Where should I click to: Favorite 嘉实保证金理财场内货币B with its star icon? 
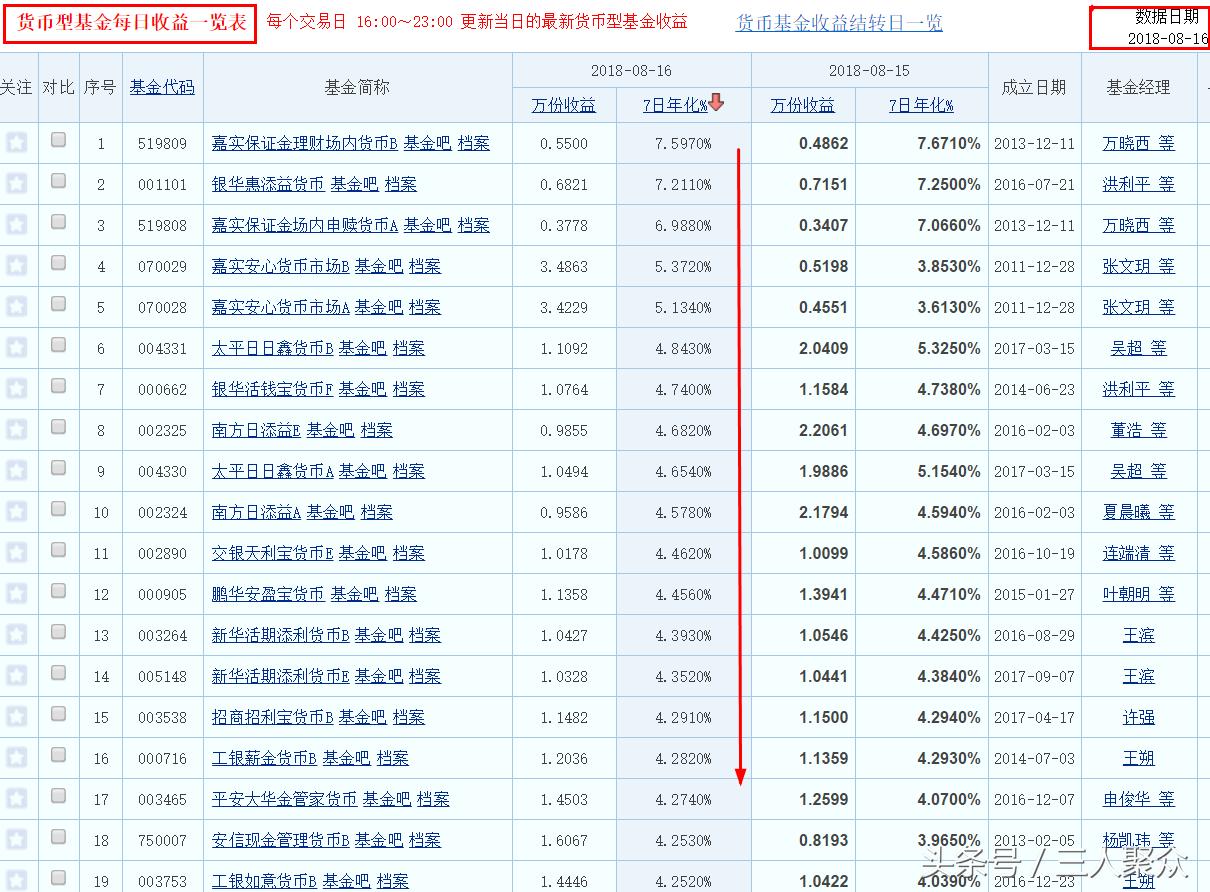(x=17, y=143)
